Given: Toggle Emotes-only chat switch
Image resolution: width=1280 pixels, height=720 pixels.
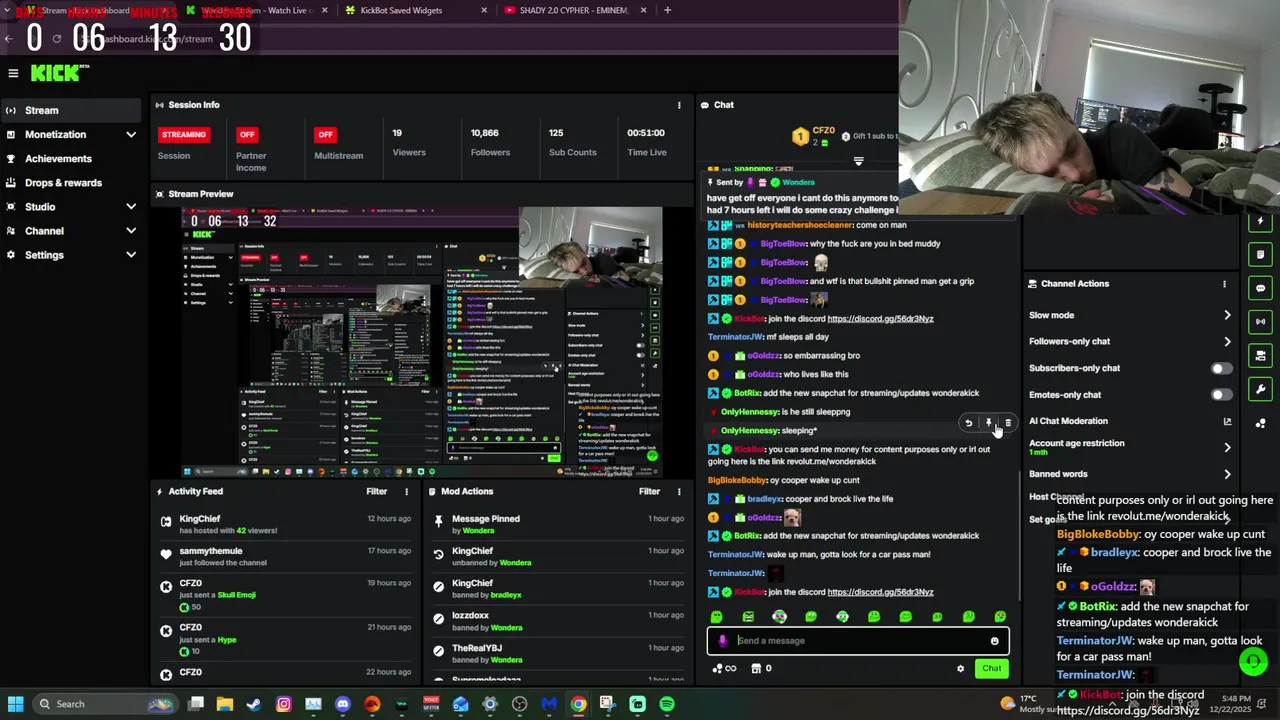Looking at the screenshot, I should coord(1222,395).
